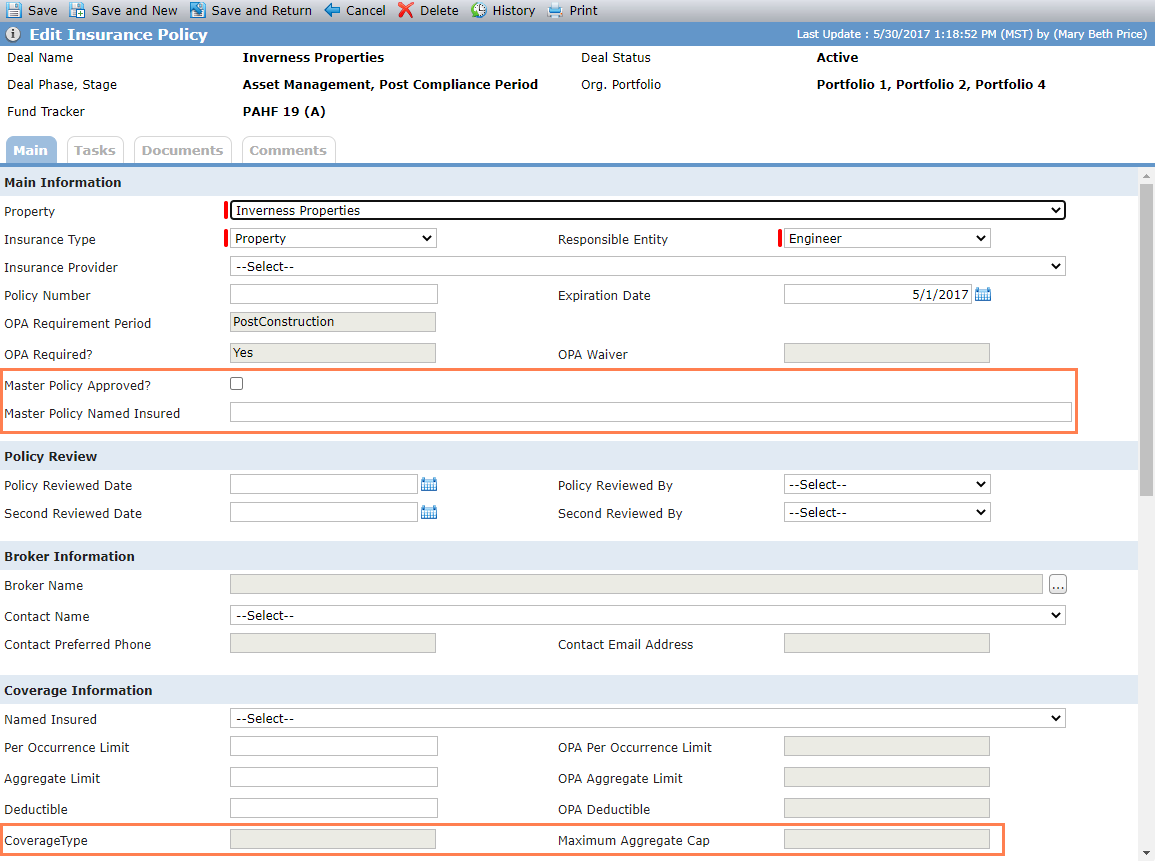This screenshot has height=861, width=1155.
Task: Click the Broker Name ellipsis browse button
Action: coord(1058,585)
